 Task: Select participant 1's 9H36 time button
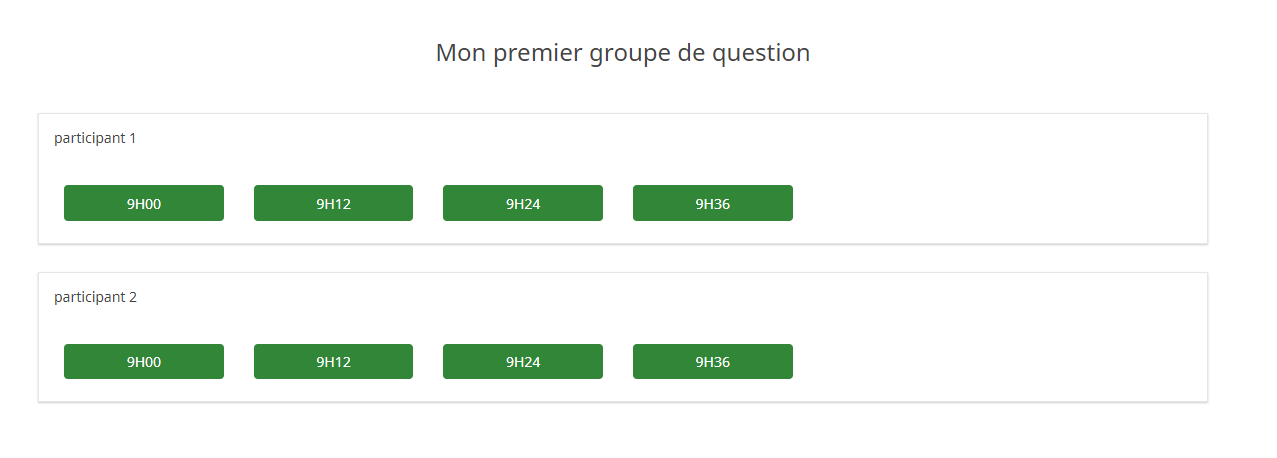pyautogui.click(x=713, y=203)
